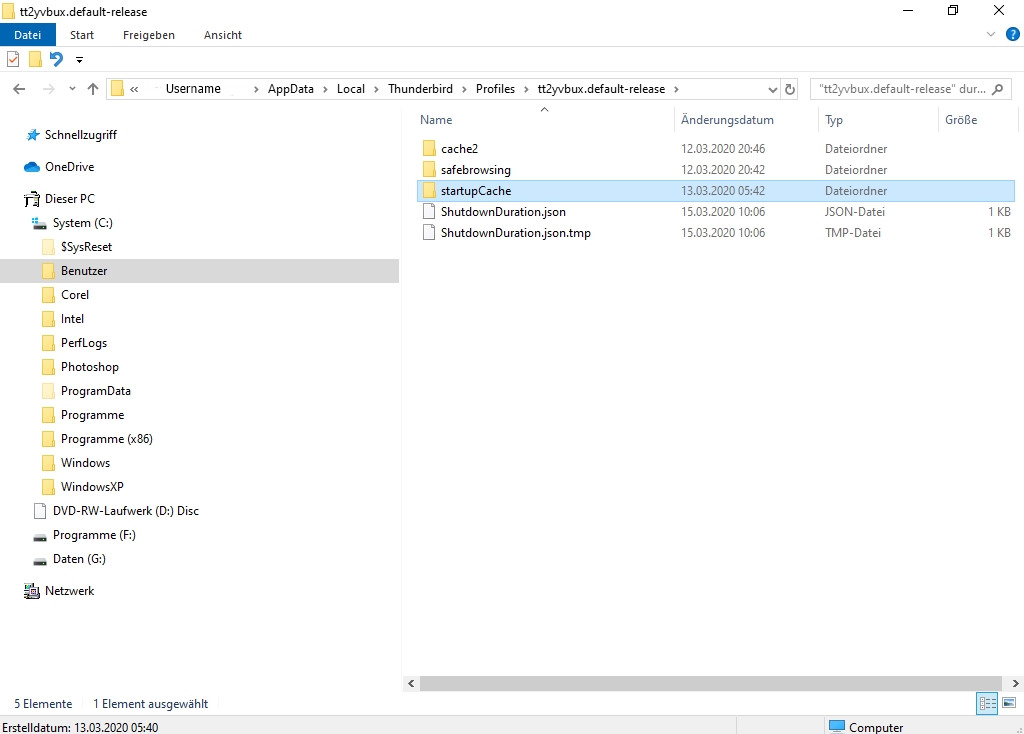The width and height of the screenshot is (1024, 734).
Task: Open the Datei menu
Action: click(x=28, y=35)
